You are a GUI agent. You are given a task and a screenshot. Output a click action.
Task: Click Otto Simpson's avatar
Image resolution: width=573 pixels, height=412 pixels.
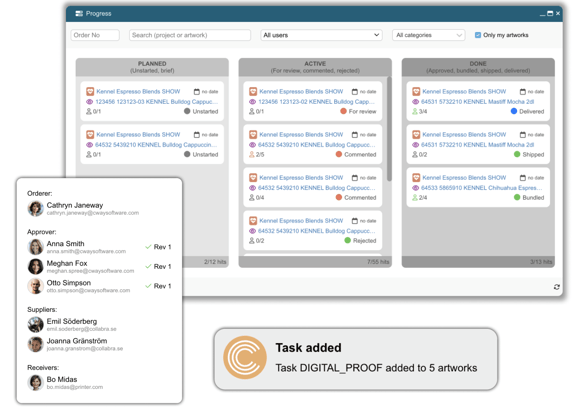pos(35,286)
